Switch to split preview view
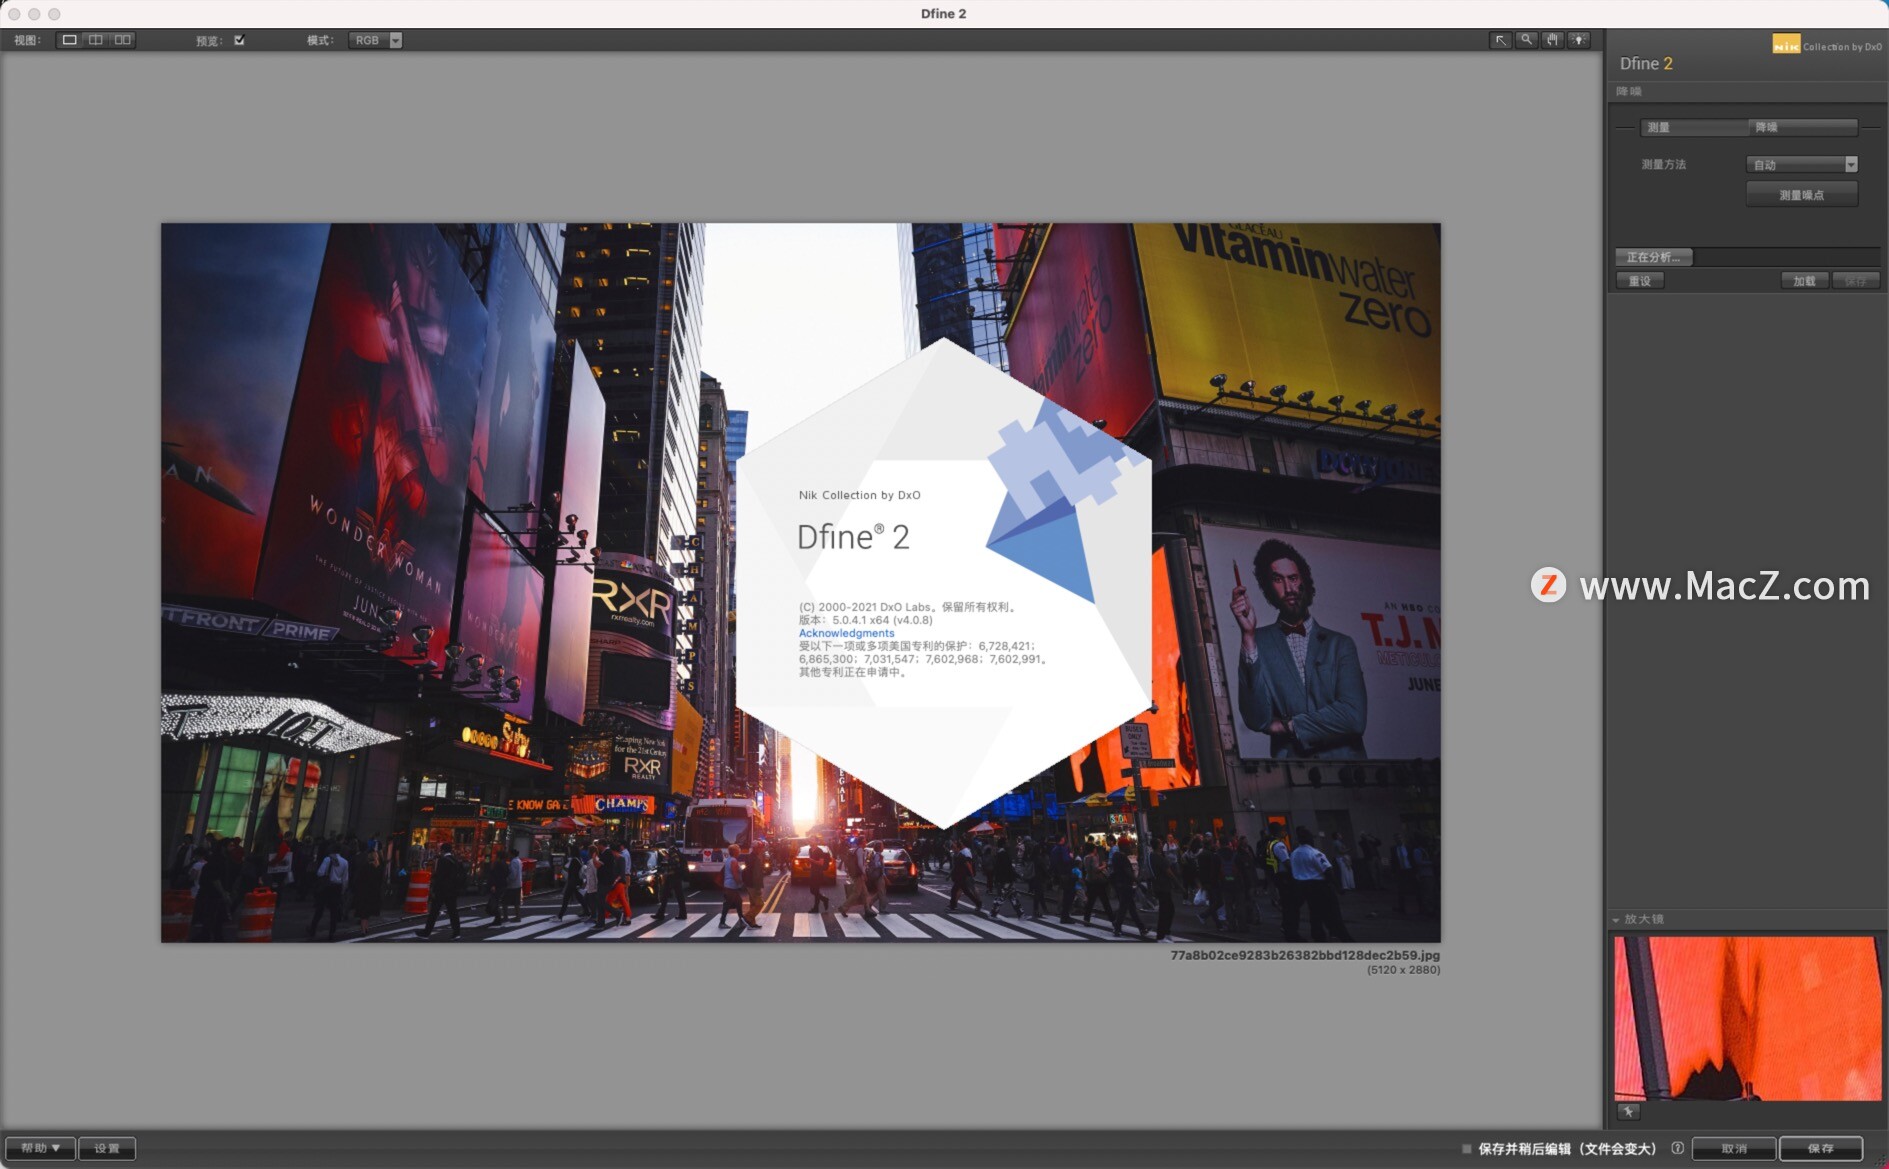 [96, 40]
